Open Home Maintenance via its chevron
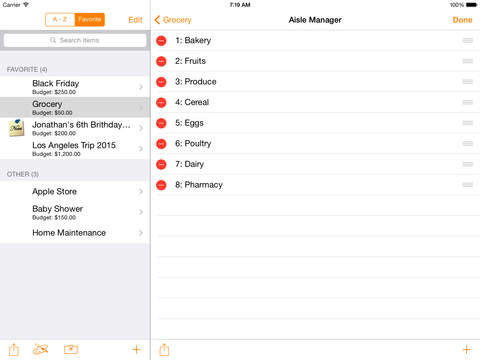Image resolution: width=480 pixels, height=360 pixels. [141, 233]
